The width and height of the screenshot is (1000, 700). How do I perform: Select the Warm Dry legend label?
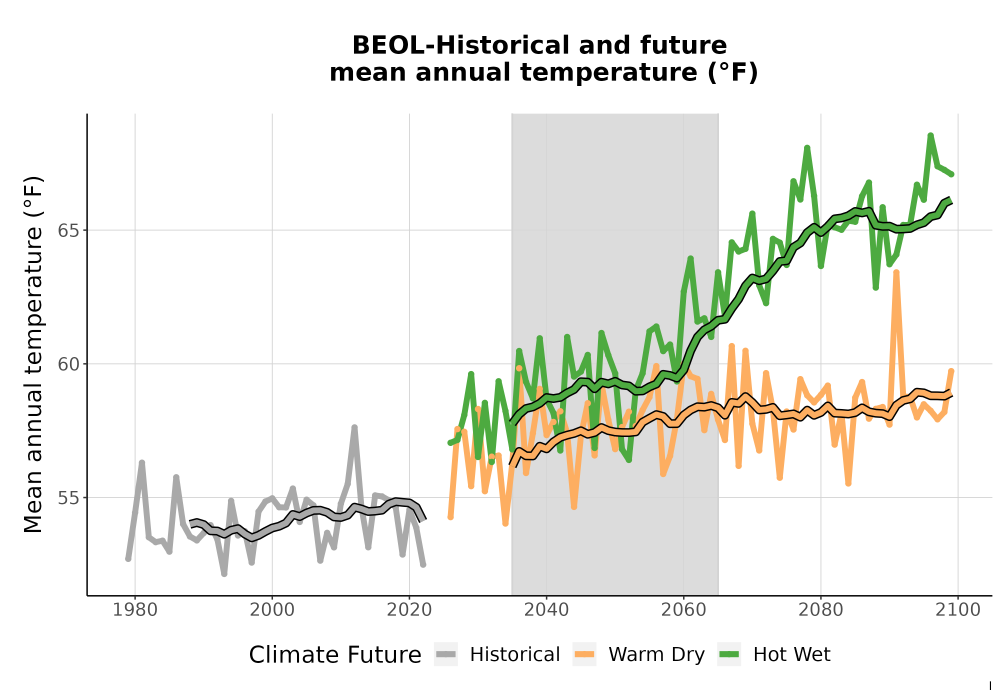[656, 655]
